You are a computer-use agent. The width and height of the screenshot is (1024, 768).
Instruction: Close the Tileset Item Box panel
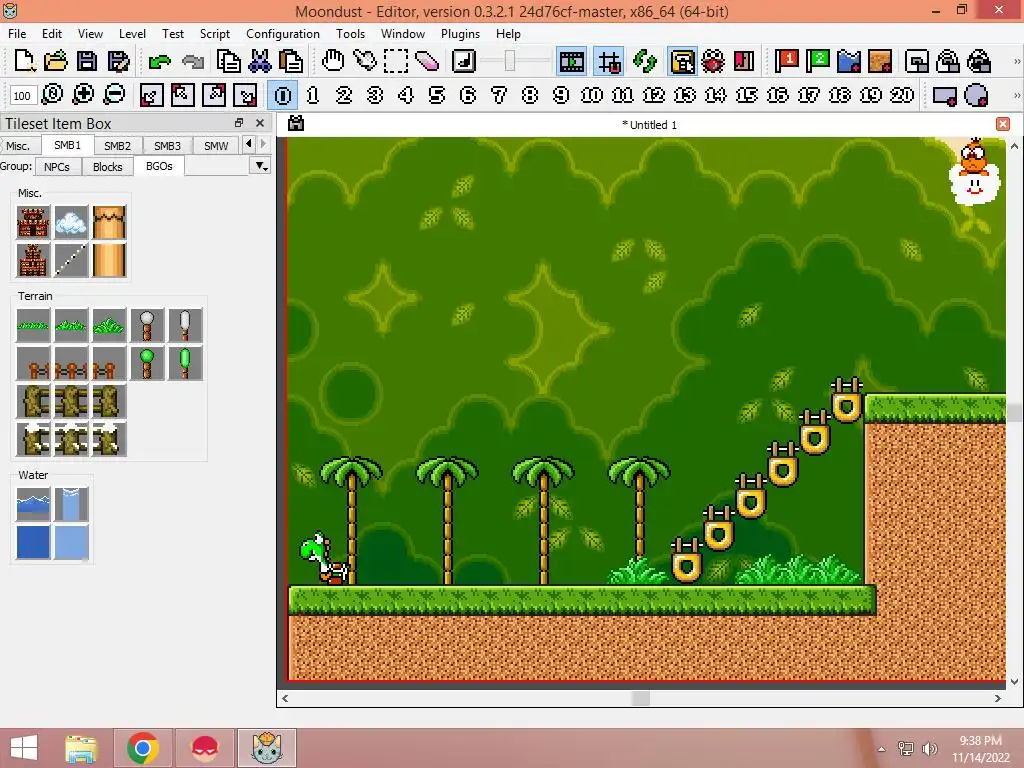(260, 123)
